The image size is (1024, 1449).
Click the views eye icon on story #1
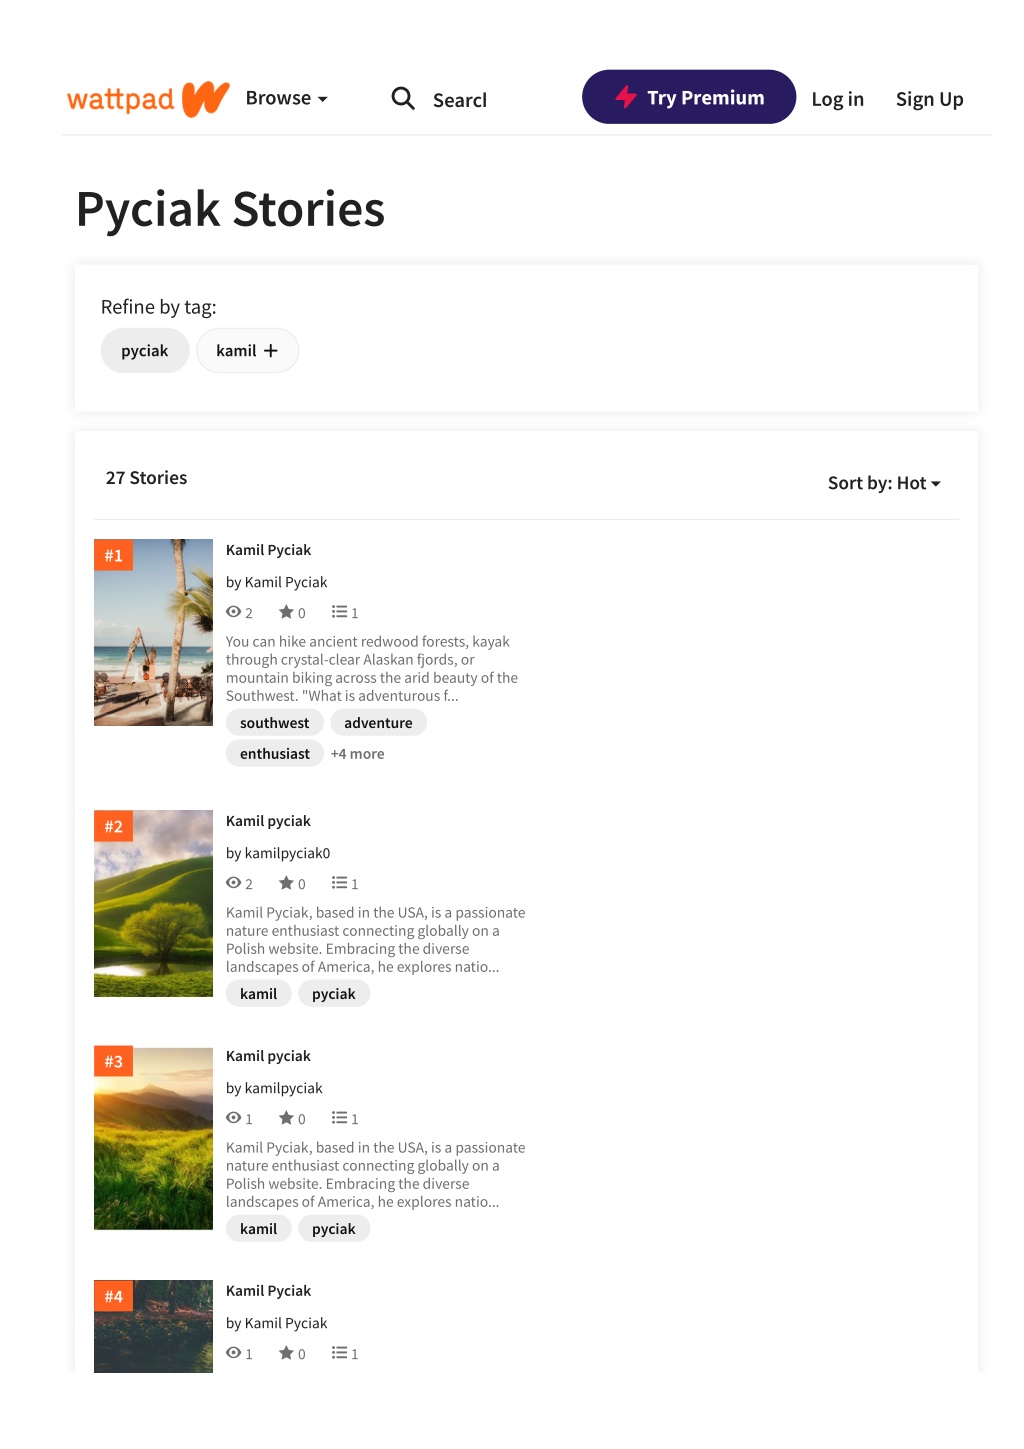(234, 612)
